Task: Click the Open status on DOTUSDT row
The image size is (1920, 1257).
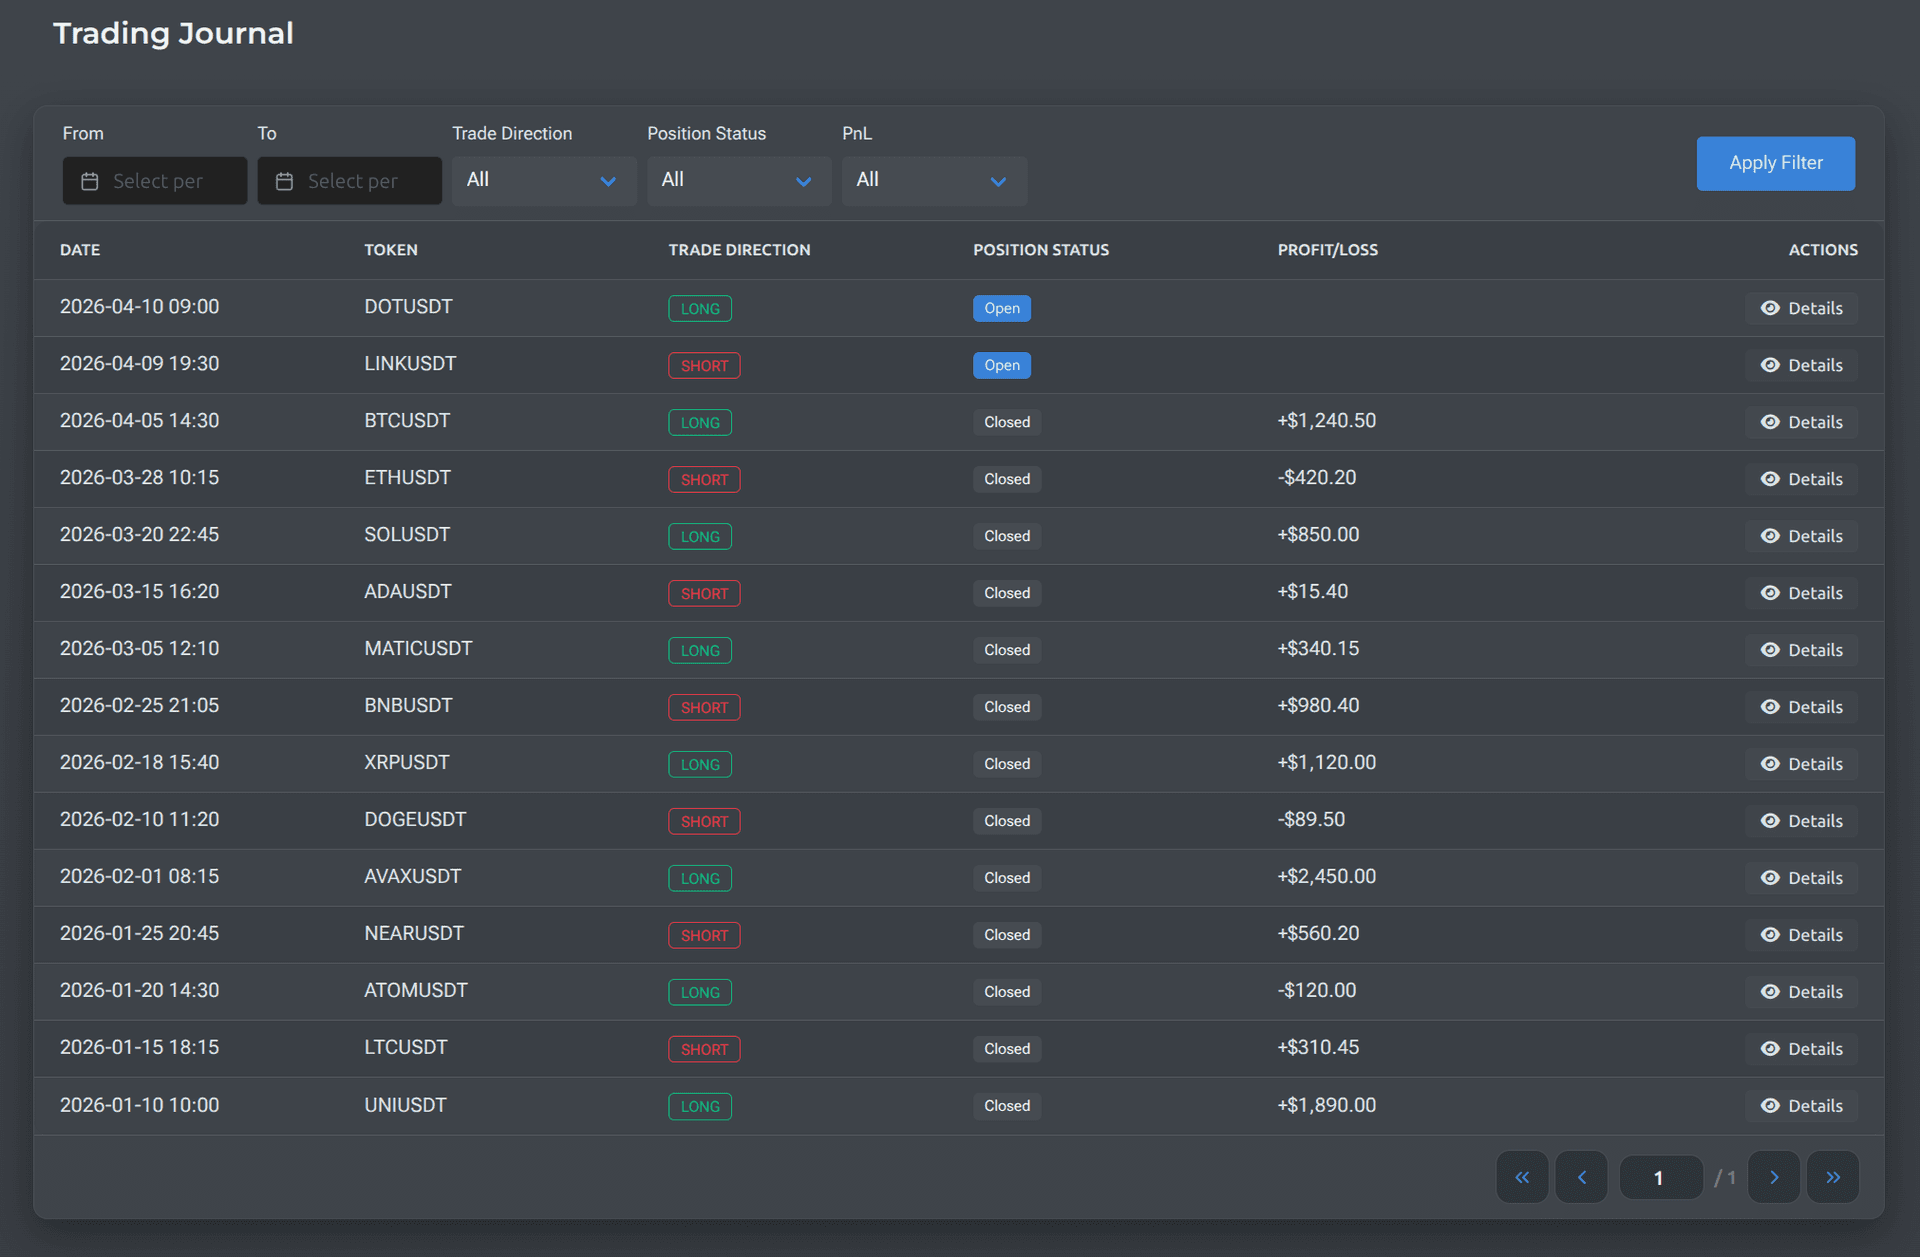Action: click(1002, 308)
